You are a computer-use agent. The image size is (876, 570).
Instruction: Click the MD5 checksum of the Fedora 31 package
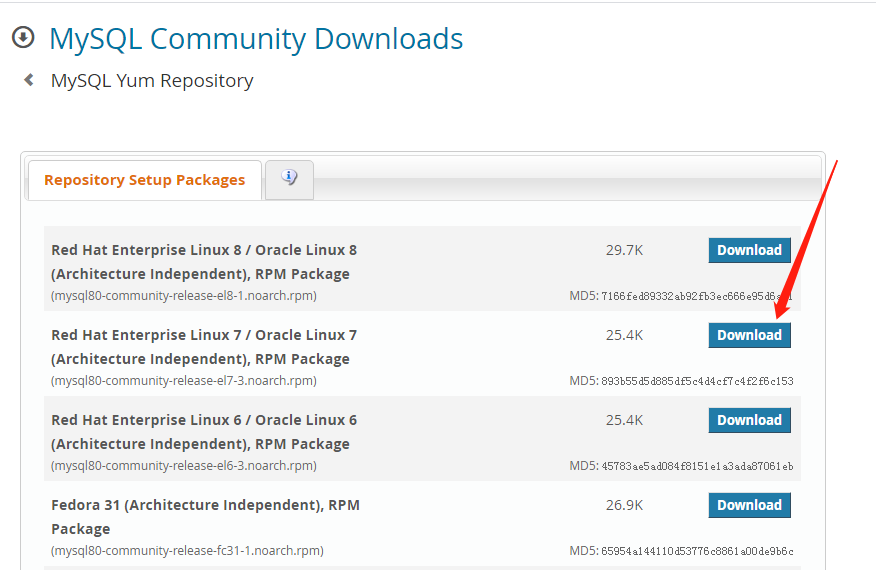(x=681, y=551)
